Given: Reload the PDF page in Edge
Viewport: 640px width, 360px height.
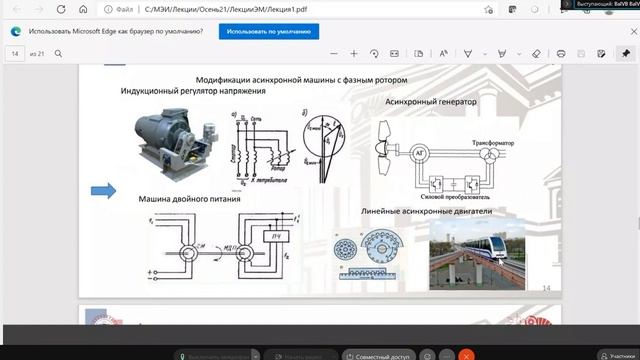Looking at the screenshot, I should coord(61,9).
